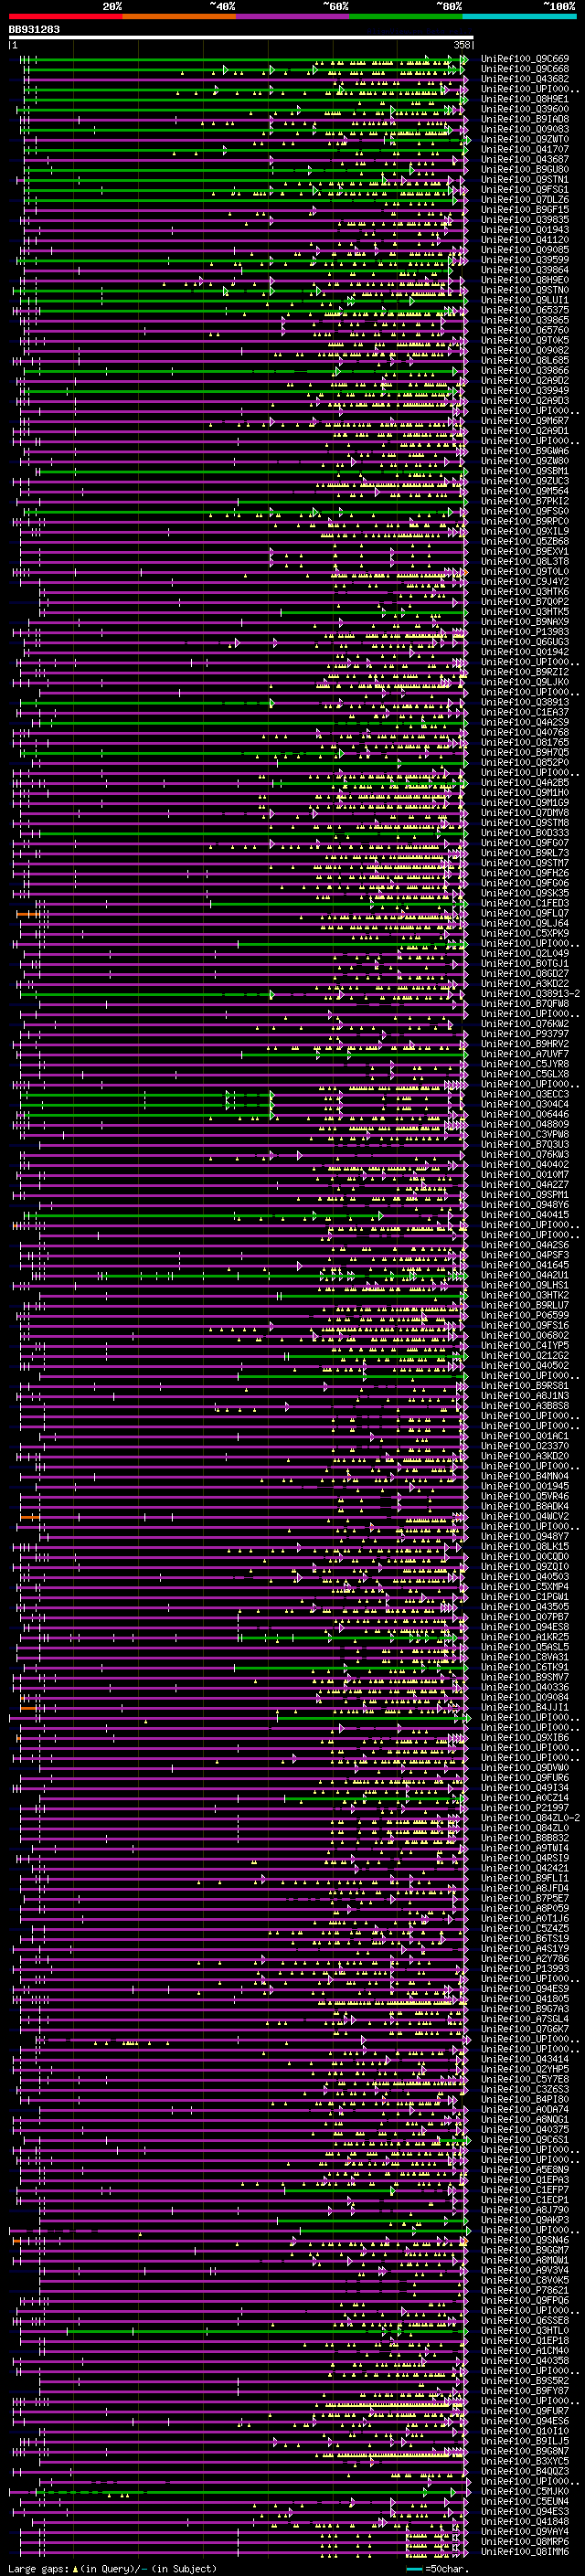Screen dimensions: 585x2576
Task: Click the purple ~60% identity legend segment
Action: pos(293,17)
